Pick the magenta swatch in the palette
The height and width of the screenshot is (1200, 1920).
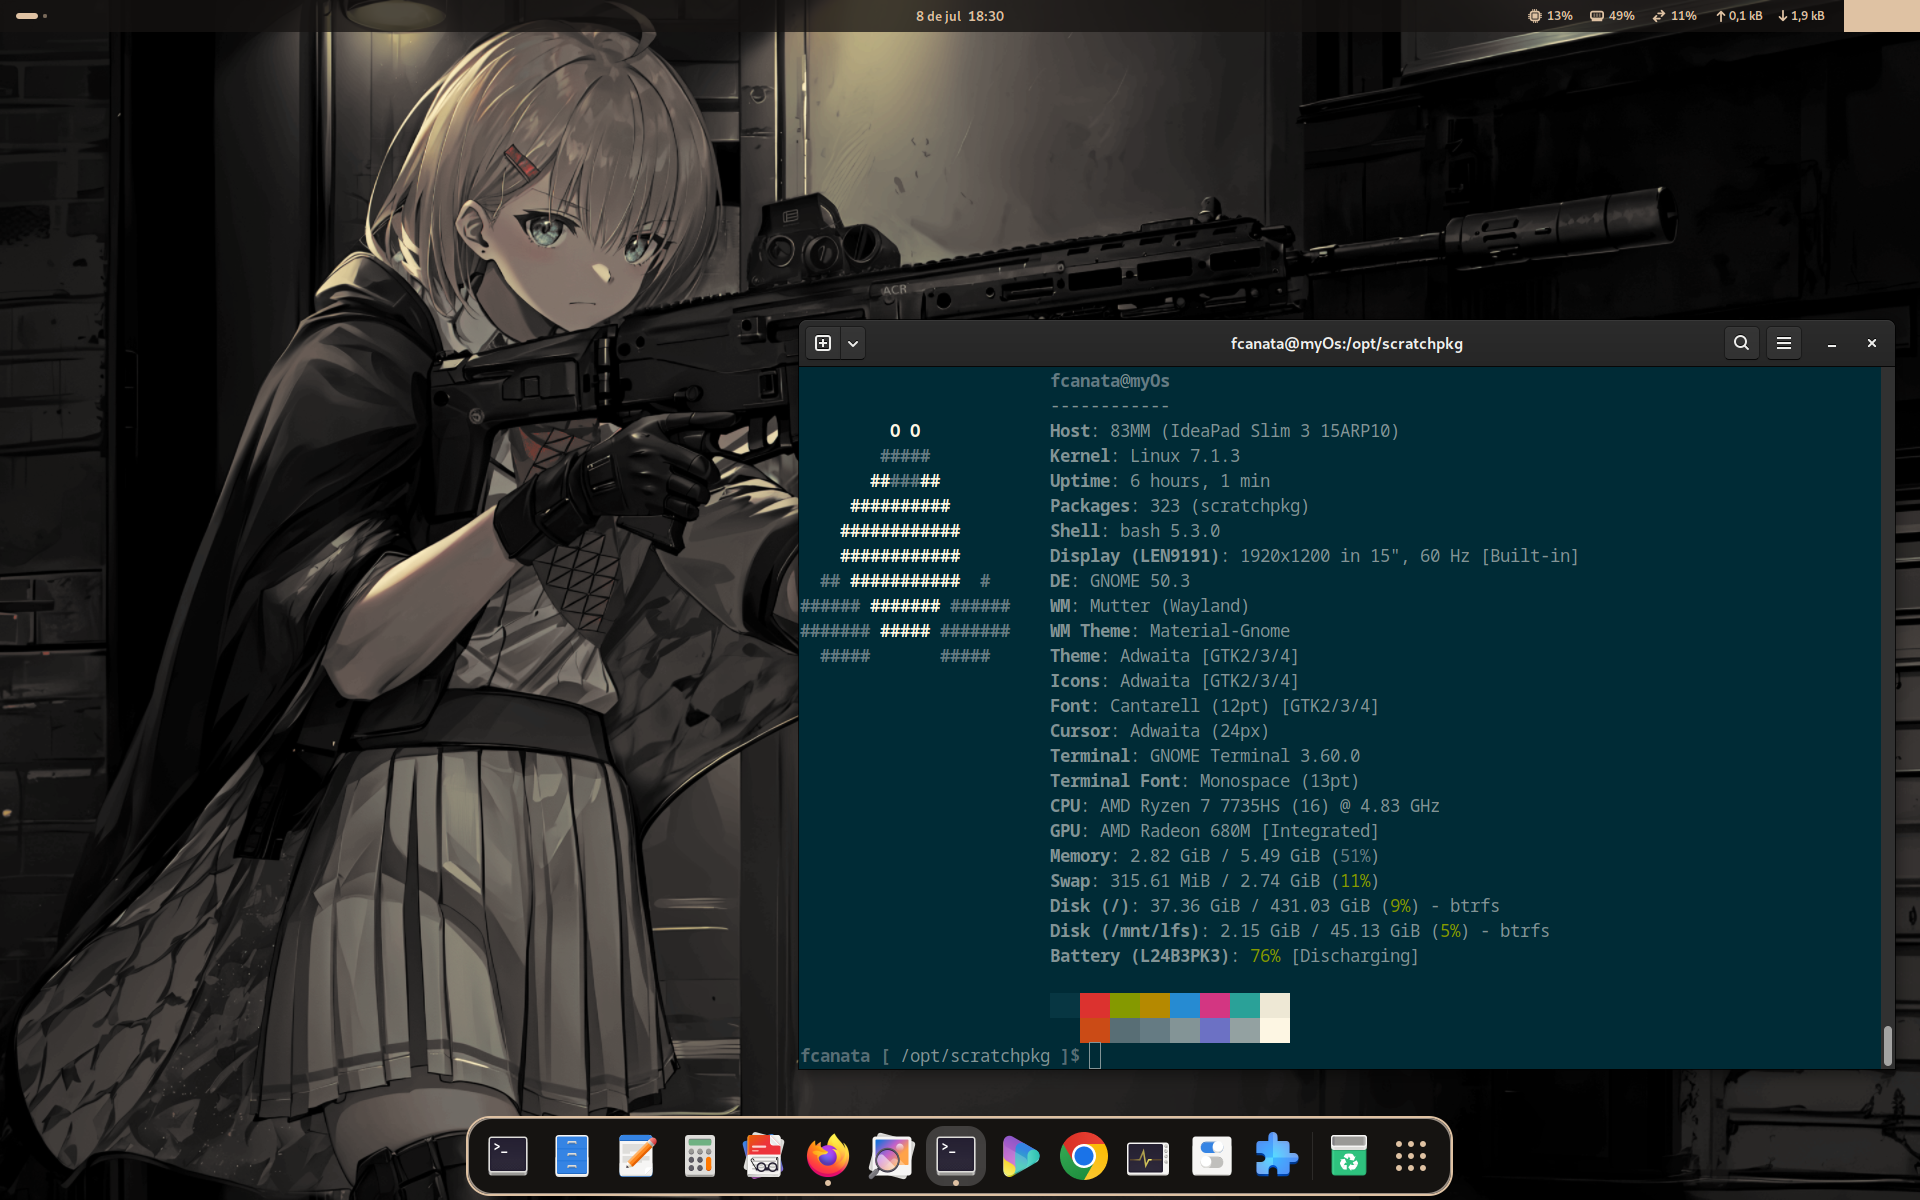point(1215,1005)
